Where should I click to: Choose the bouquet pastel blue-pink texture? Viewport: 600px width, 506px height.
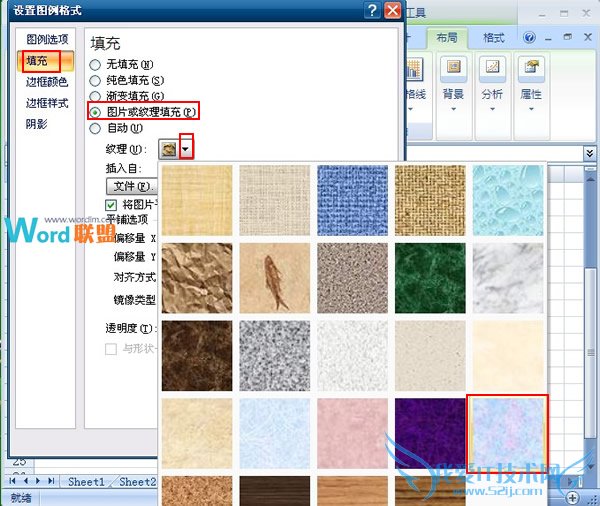pos(508,433)
